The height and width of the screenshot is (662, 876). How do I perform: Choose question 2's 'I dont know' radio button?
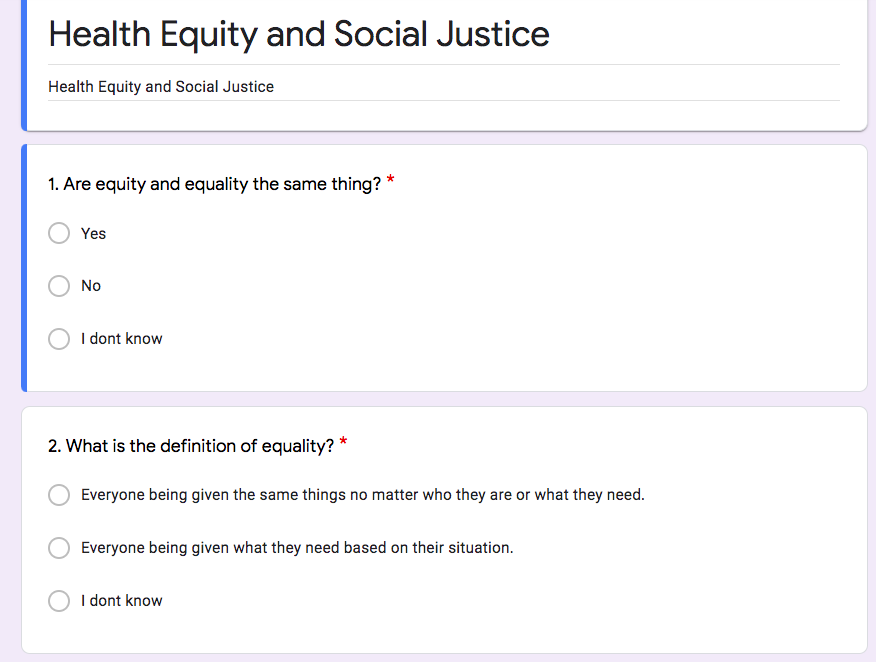[59, 601]
